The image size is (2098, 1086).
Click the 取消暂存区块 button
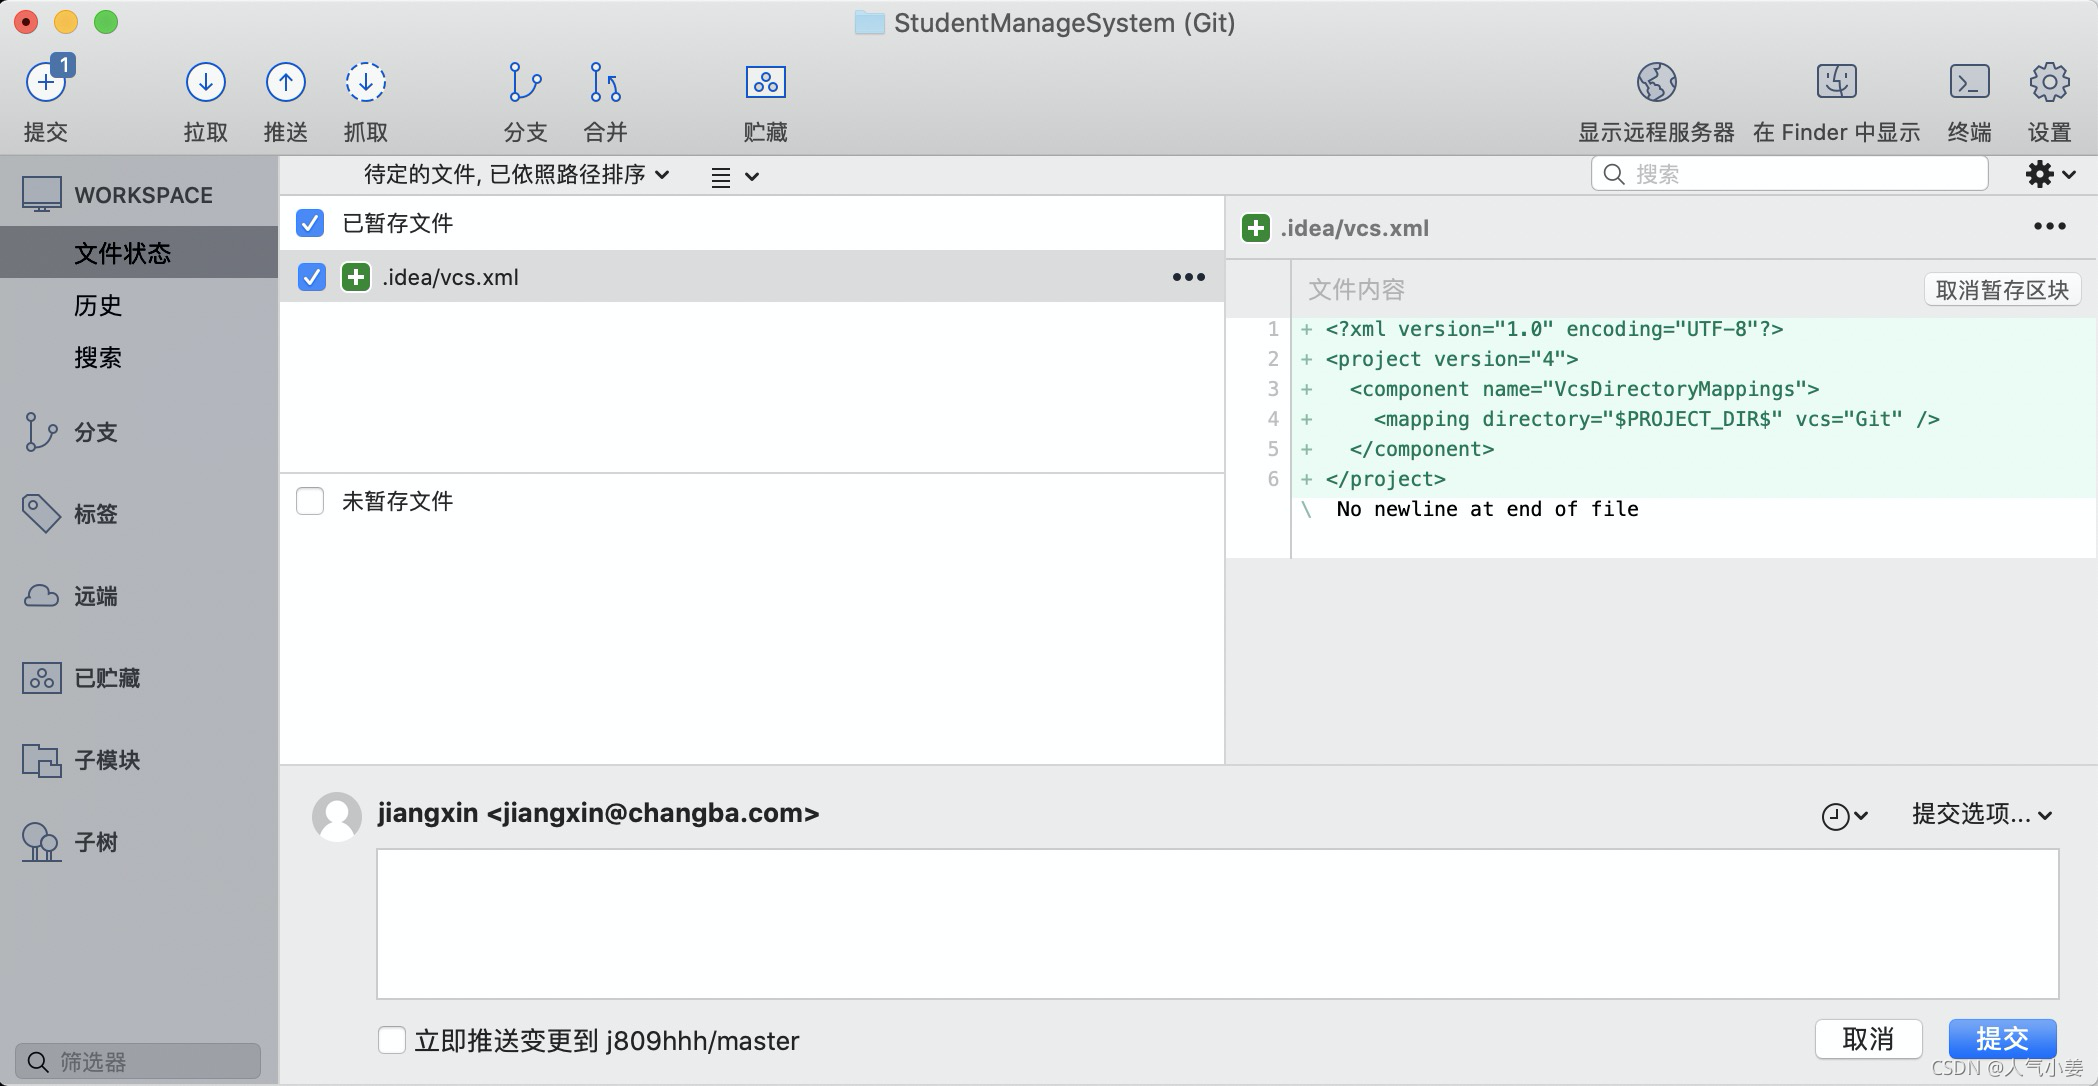(2002, 290)
